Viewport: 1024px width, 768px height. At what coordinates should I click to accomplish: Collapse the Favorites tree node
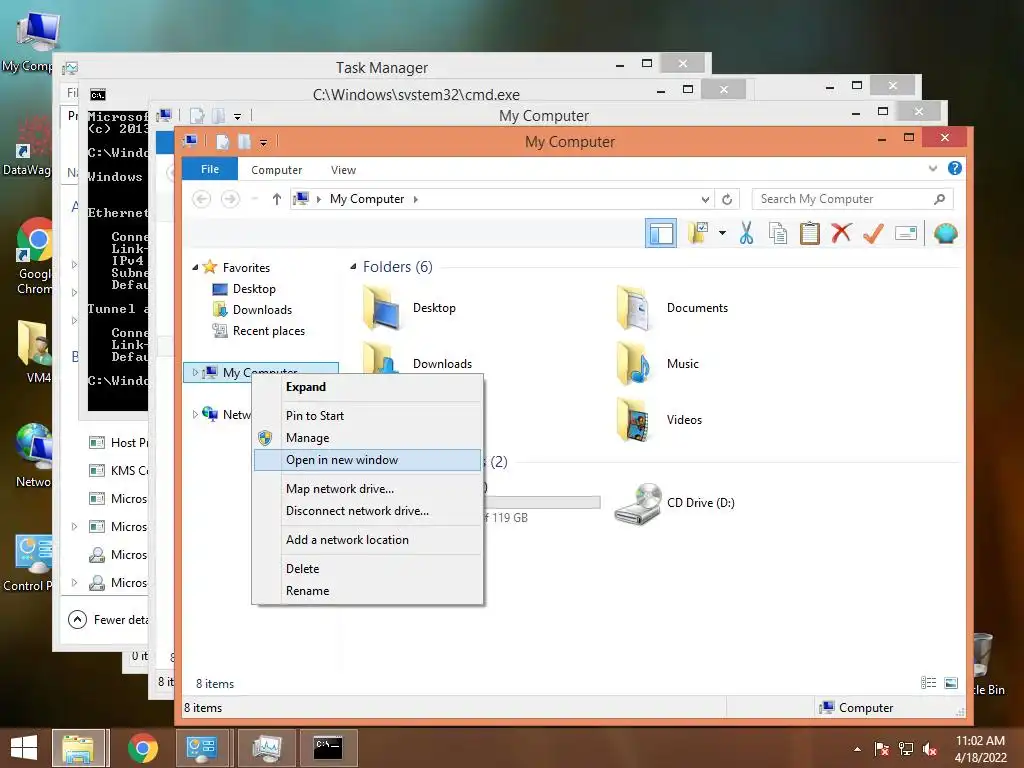click(x=195, y=267)
